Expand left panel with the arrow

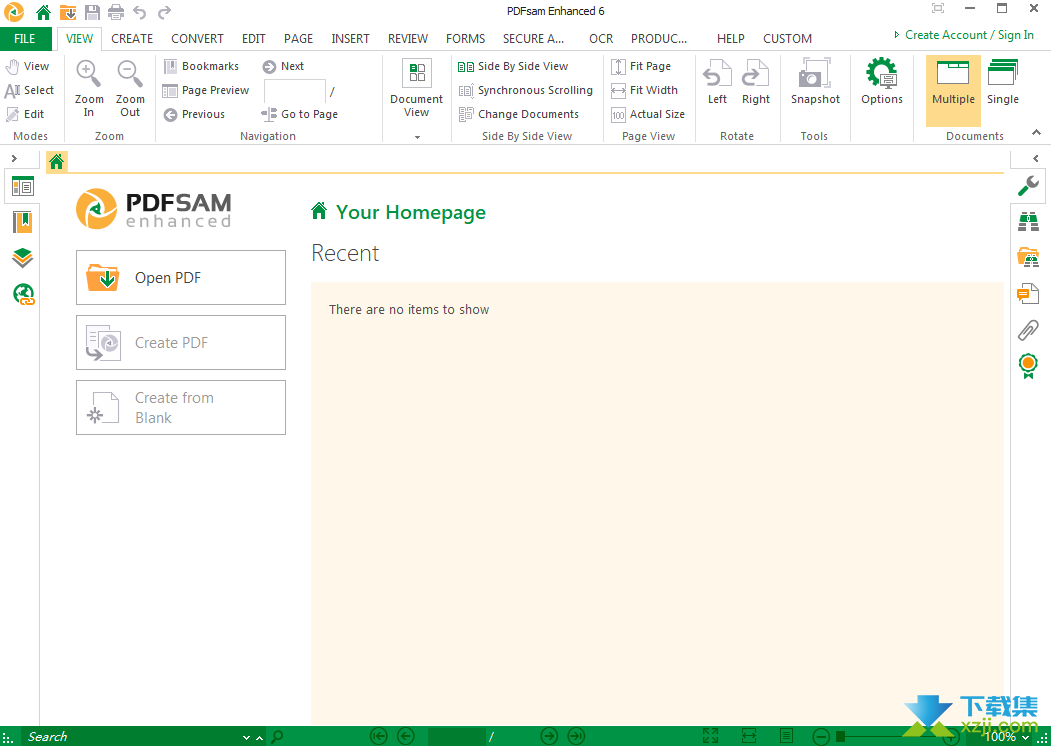pos(14,158)
